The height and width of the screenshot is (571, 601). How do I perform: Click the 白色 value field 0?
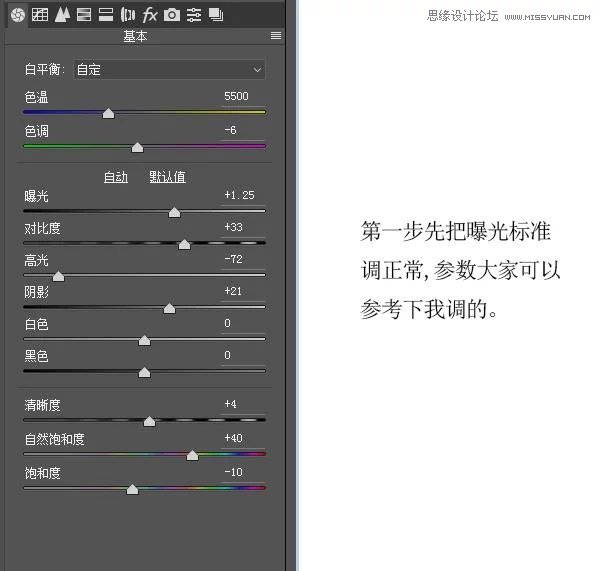pyautogui.click(x=243, y=323)
